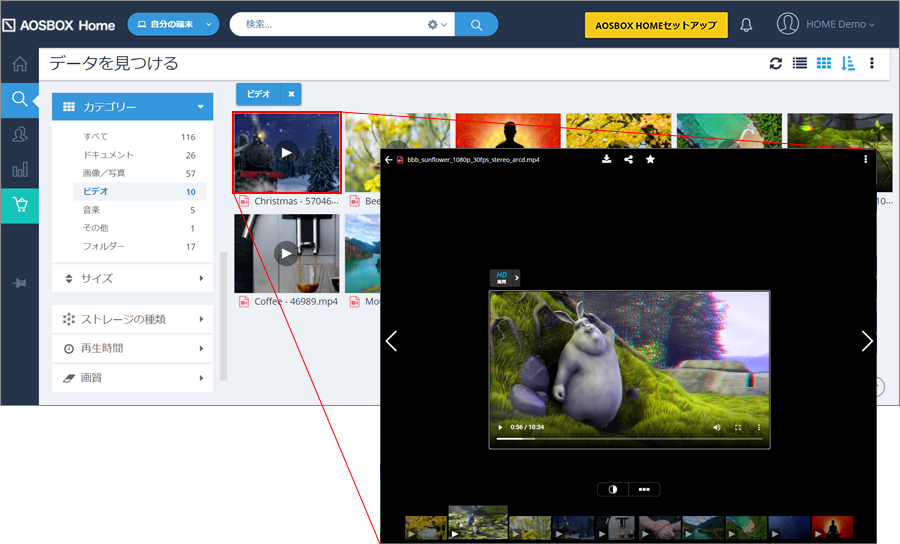The image size is (900, 544).
Task: Toggle fullscreen in video player
Action: (738, 428)
